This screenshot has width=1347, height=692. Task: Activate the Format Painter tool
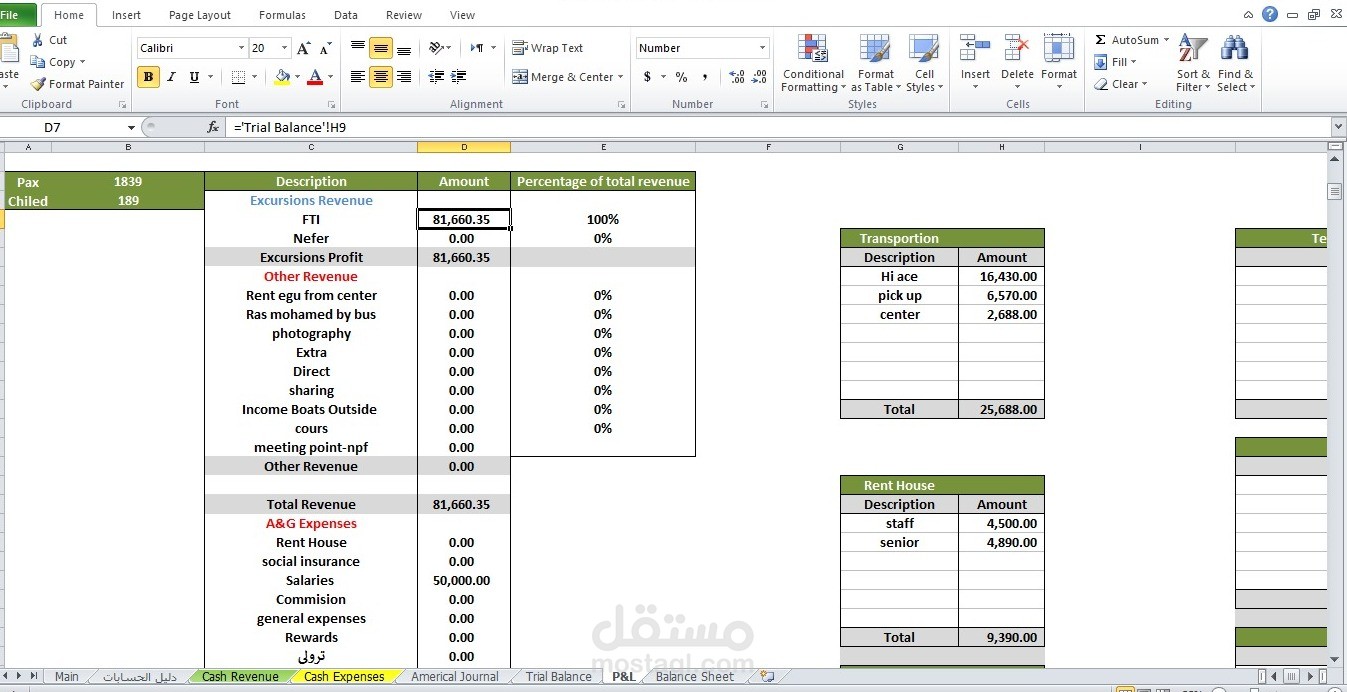click(x=77, y=84)
